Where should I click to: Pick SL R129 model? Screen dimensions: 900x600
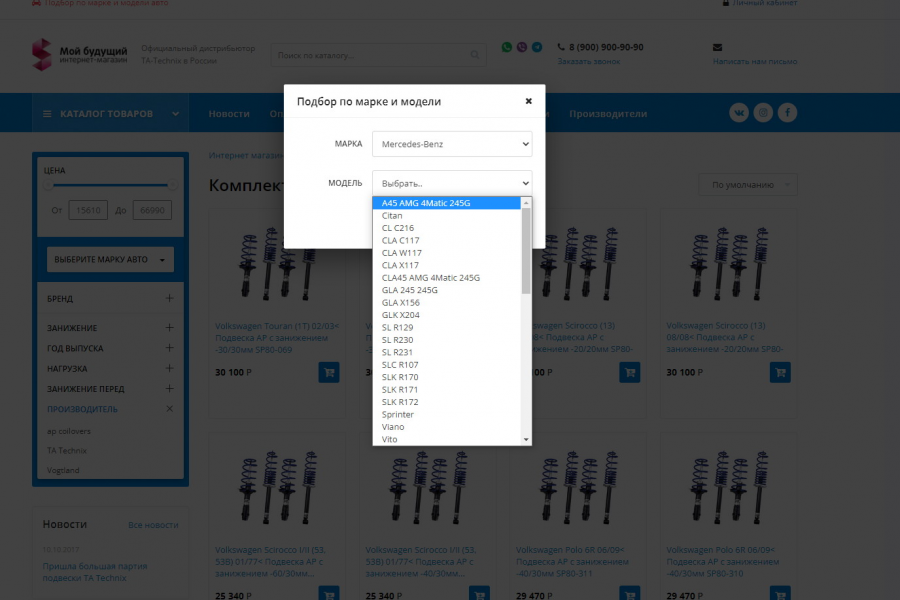pos(447,327)
